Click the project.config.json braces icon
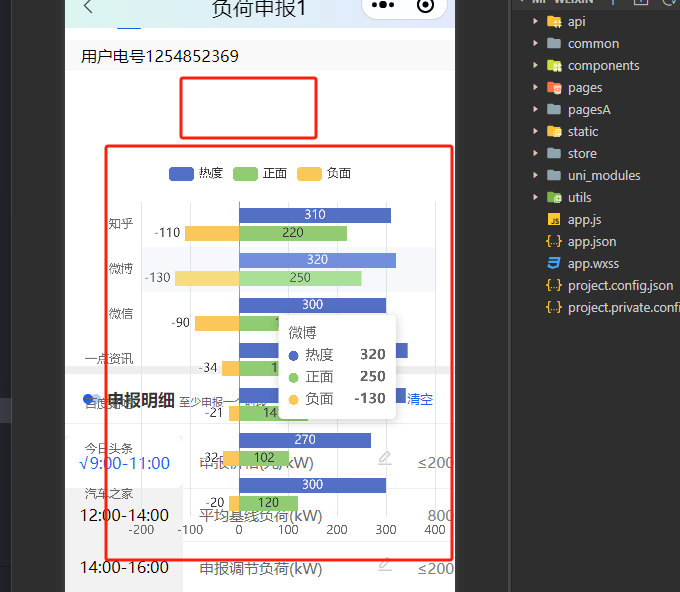 [x=554, y=285]
